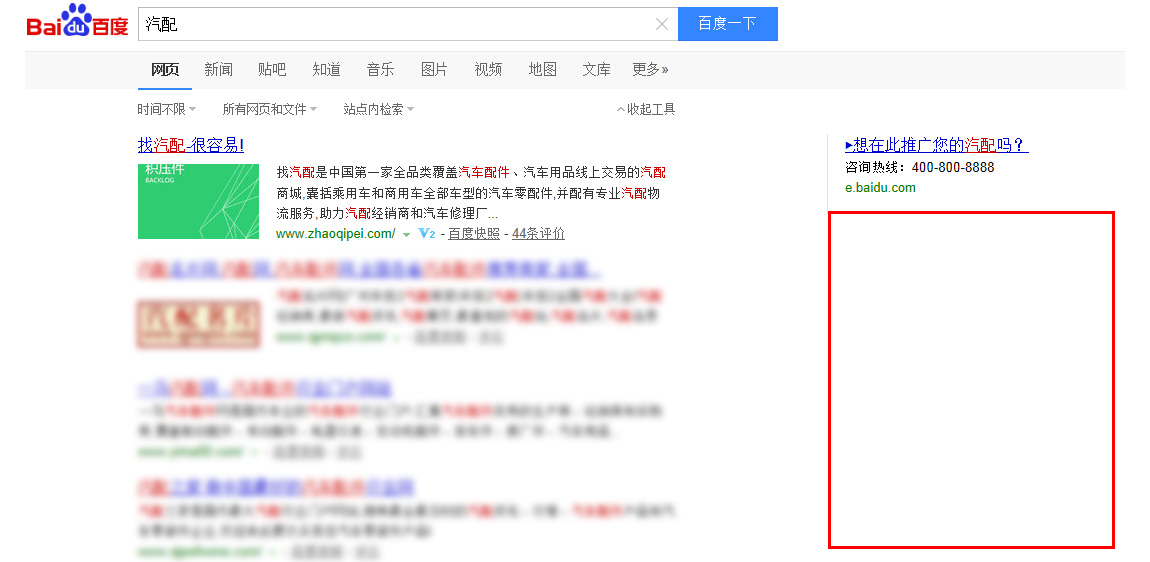The width and height of the screenshot is (1150, 562).
Task: Open the www.zhaoqipei.com URL link
Action: pos(336,233)
